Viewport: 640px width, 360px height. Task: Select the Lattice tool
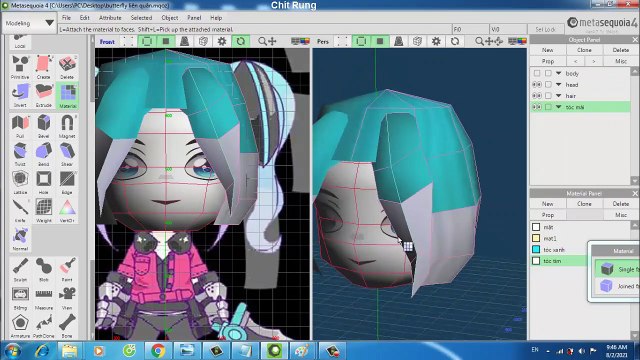(x=20, y=182)
